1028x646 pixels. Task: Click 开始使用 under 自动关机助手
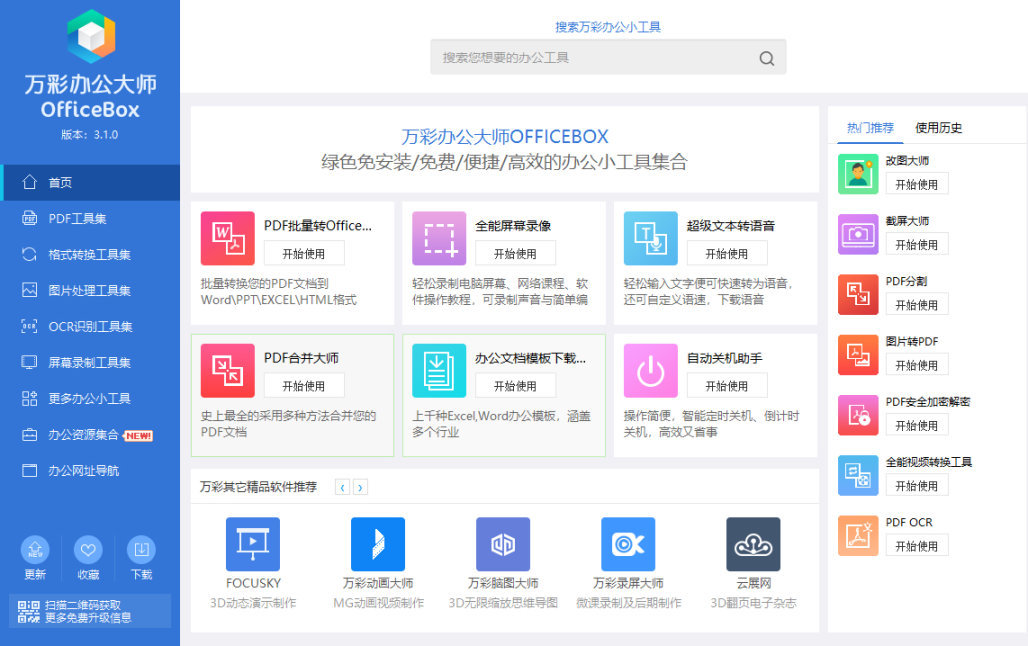click(727, 386)
